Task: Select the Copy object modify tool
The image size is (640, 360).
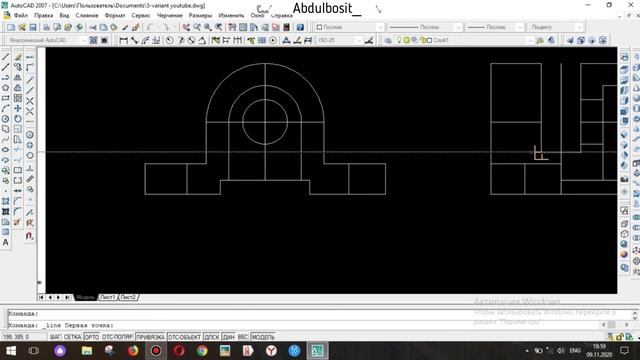Action: pos(18,67)
